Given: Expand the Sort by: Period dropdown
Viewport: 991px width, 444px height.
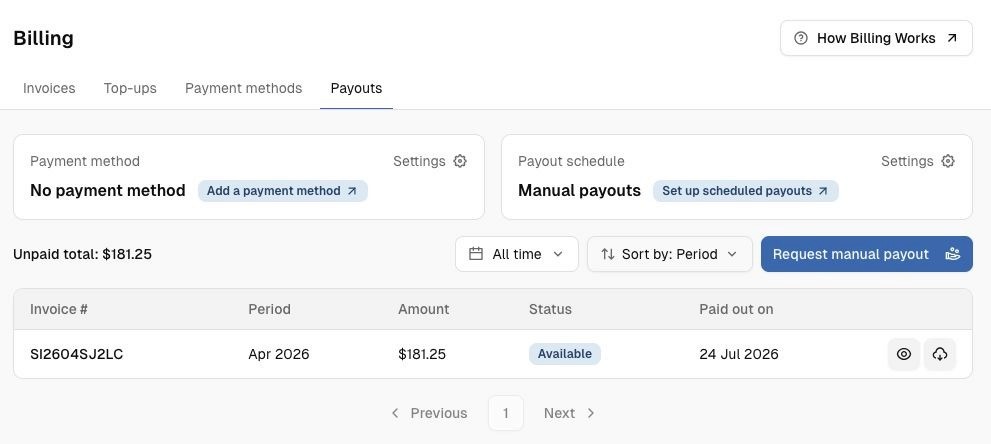Looking at the screenshot, I should click(x=670, y=254).
